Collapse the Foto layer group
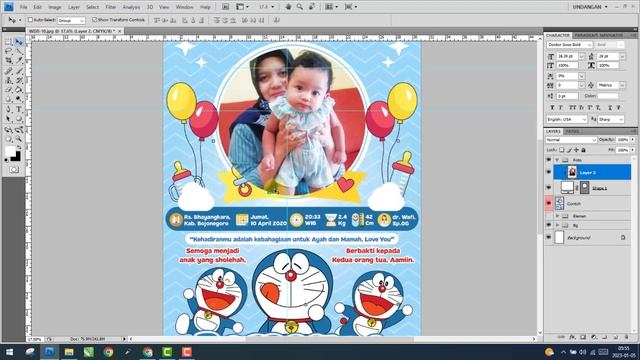This screenshot has width=640, height=360. [557, 160]
